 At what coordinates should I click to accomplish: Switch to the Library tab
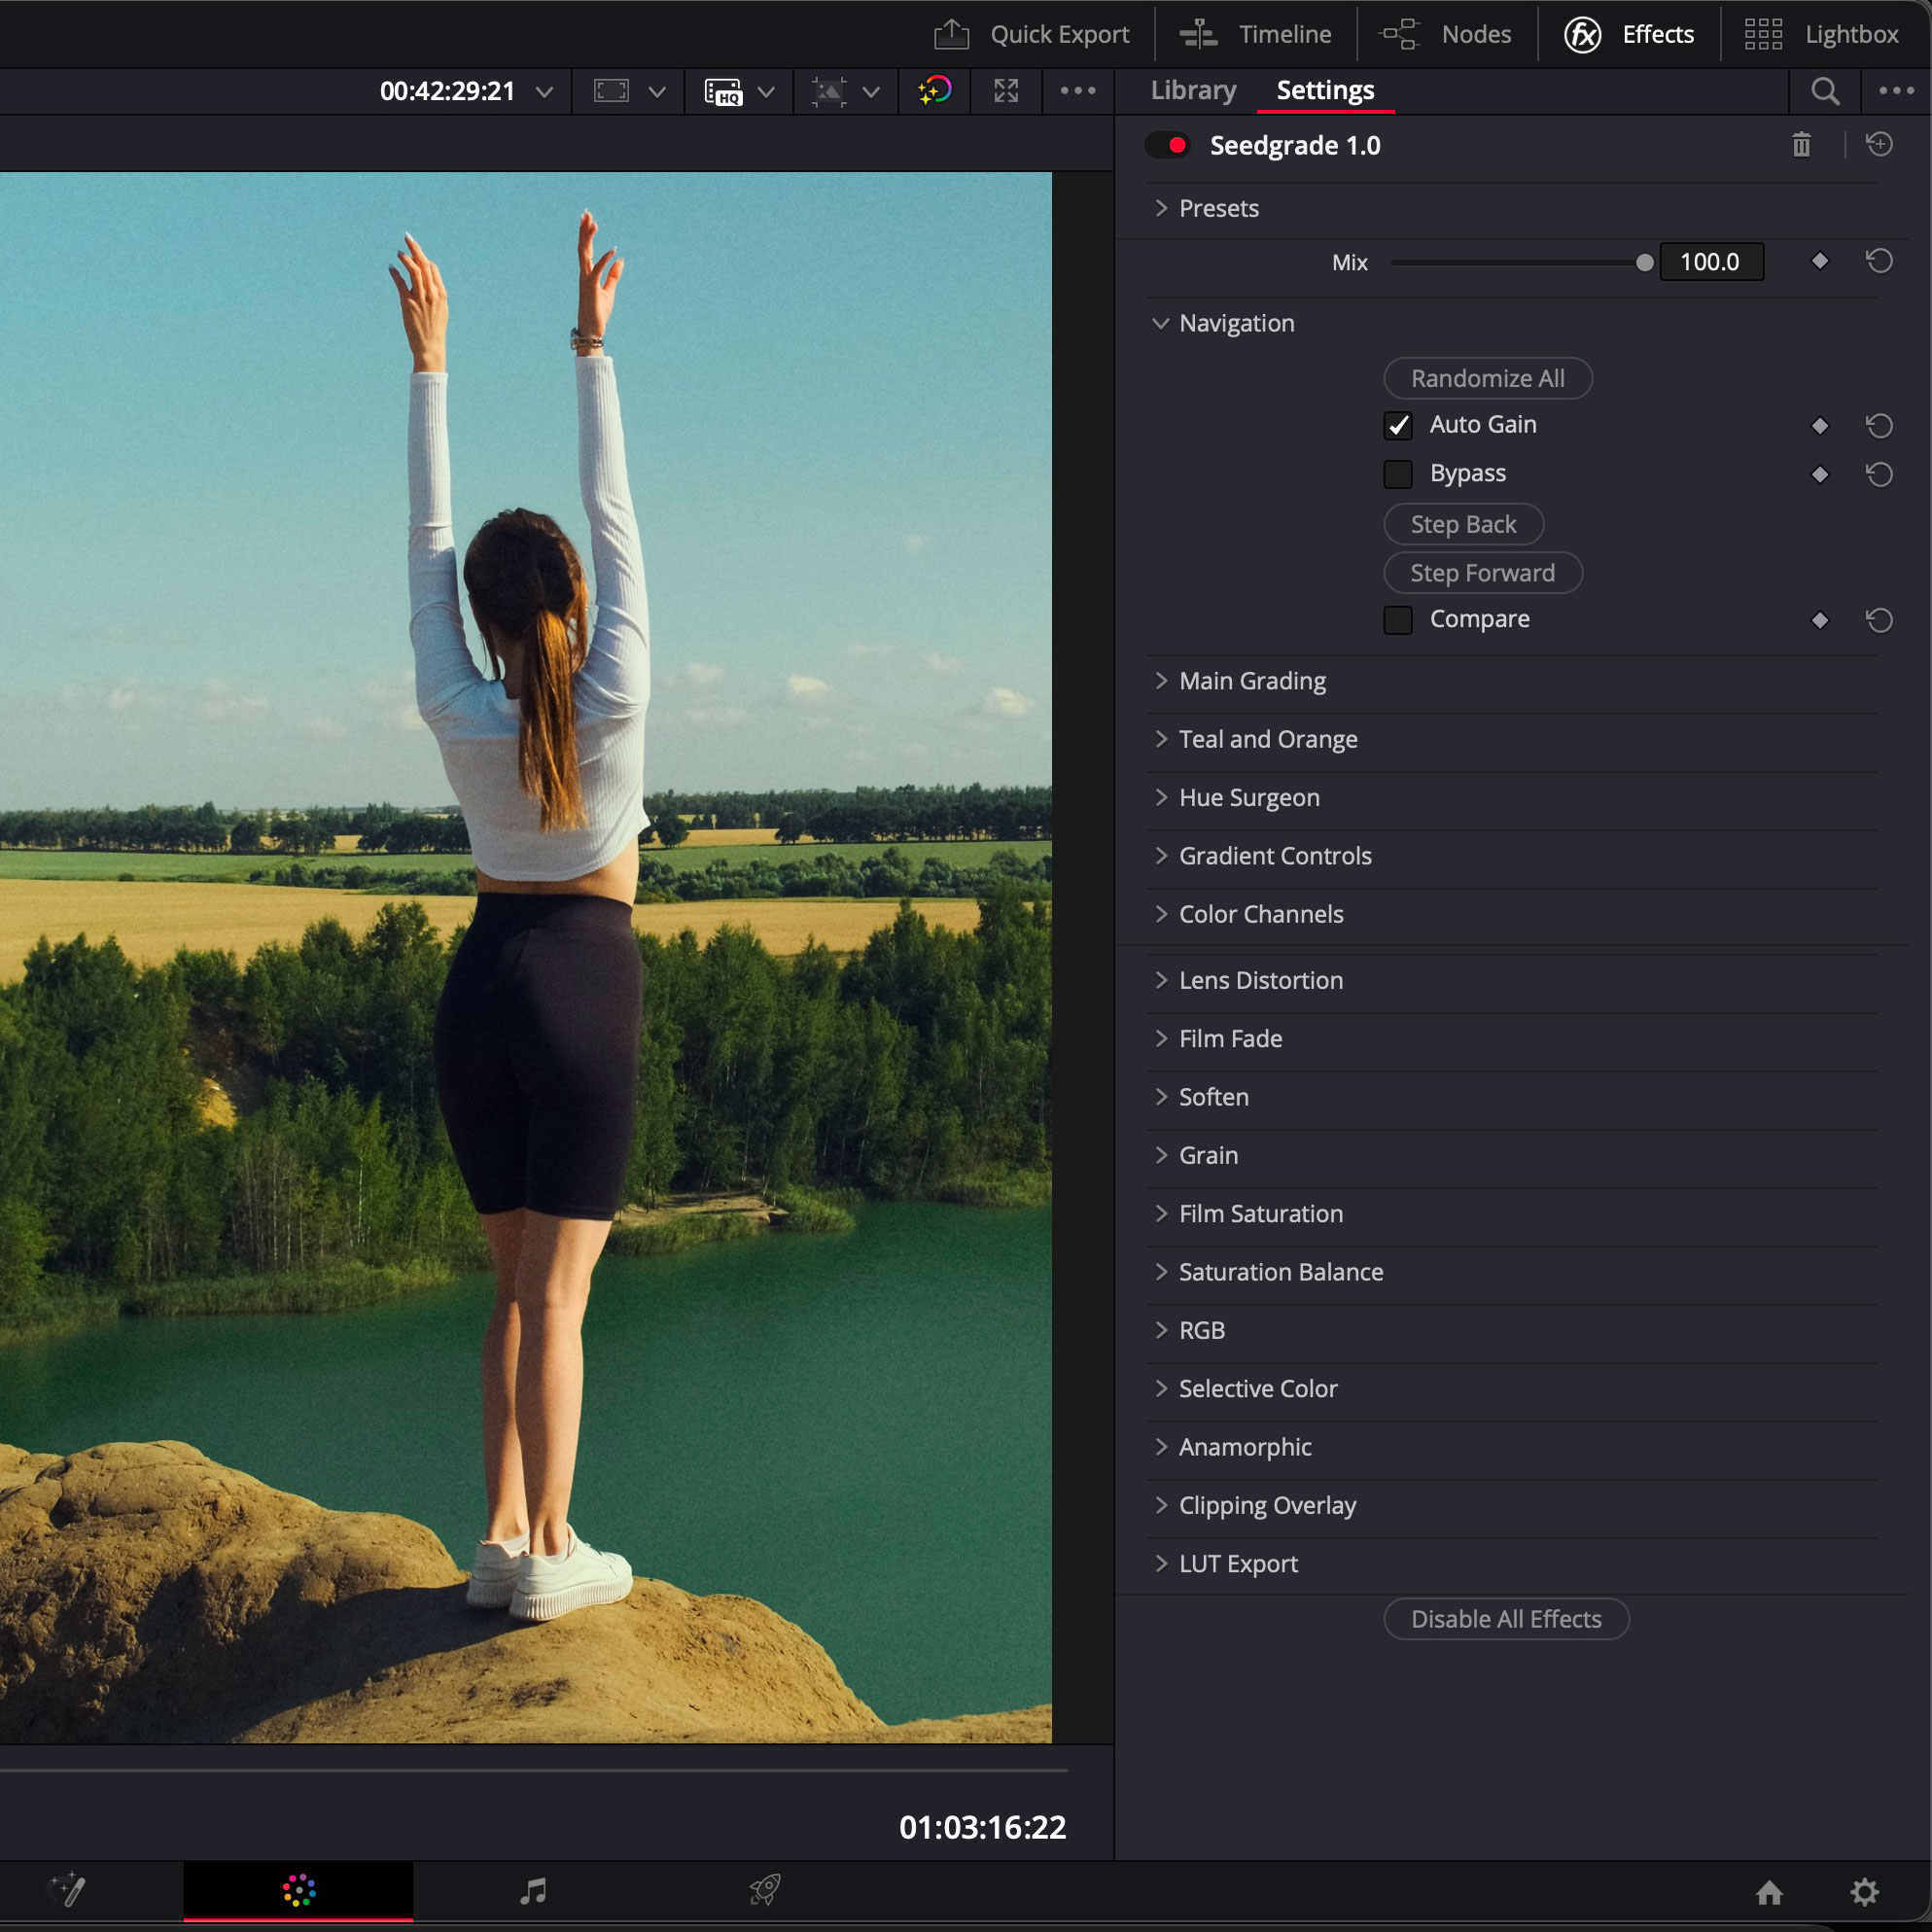(1192, 90)
